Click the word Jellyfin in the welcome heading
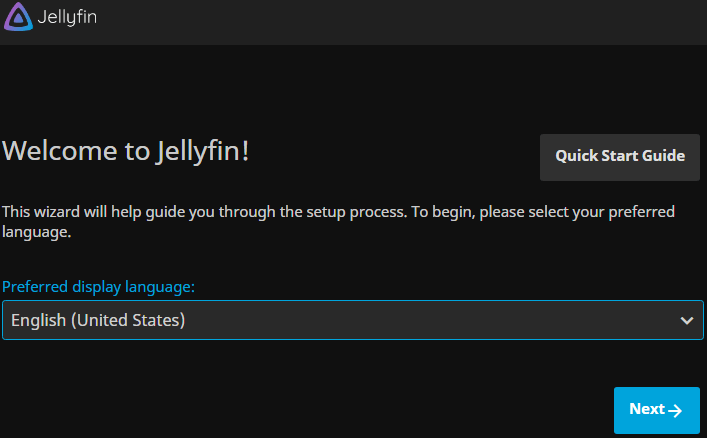Viewport: 707px width, 438px height. (x=203, y=151)
